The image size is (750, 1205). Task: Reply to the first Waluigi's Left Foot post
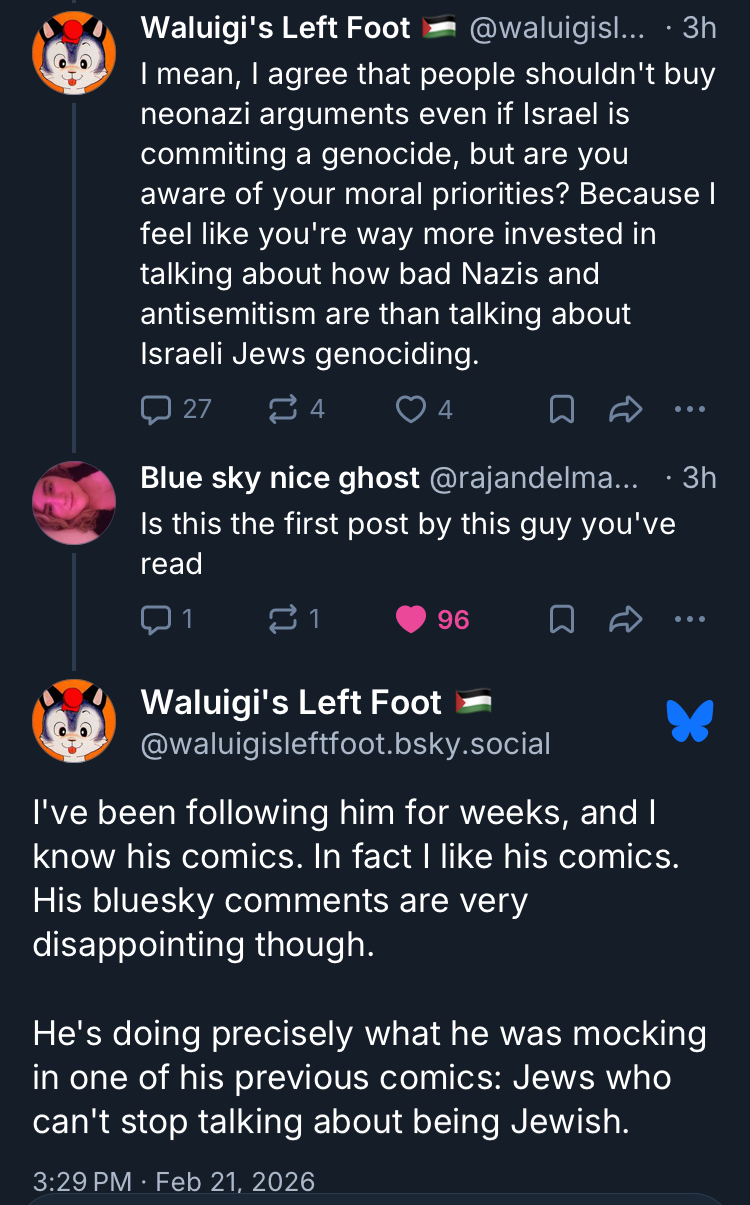[157, 408]
